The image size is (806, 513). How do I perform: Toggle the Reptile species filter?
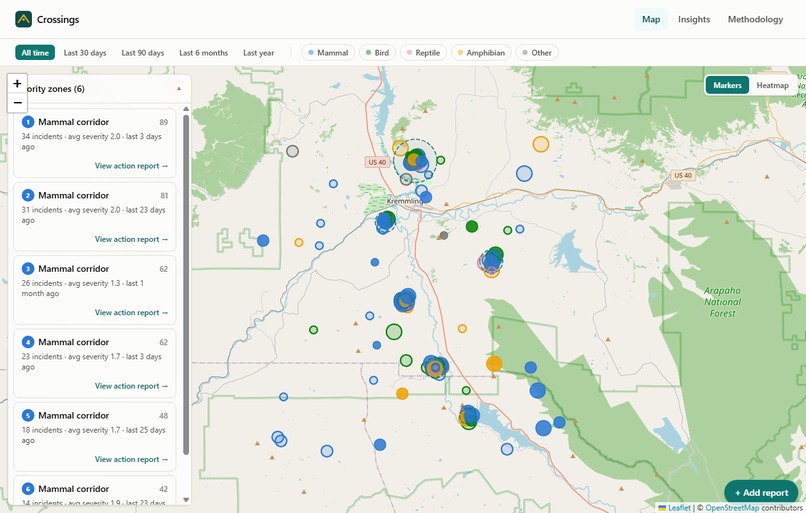click(x=423, y=52)
